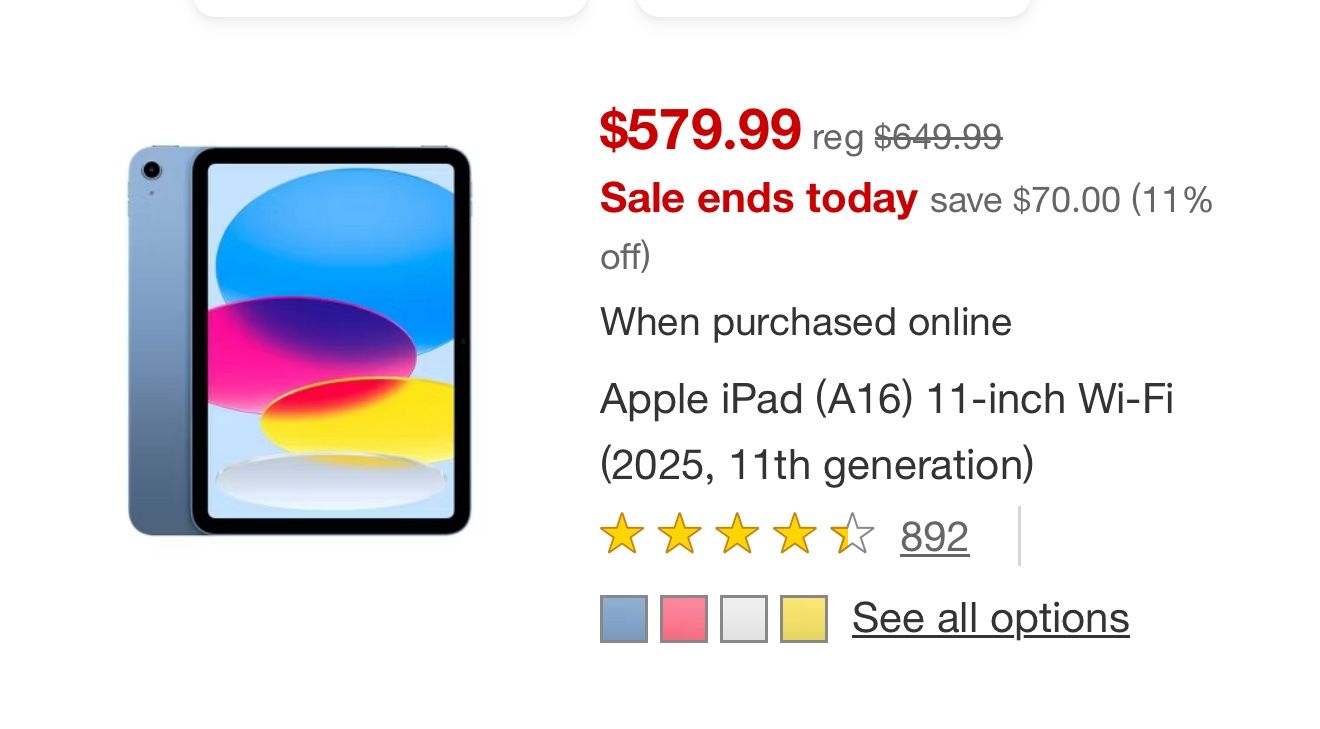Open the 892 reviews link
Screen dimensions: 1320x729
pos(932,536)
